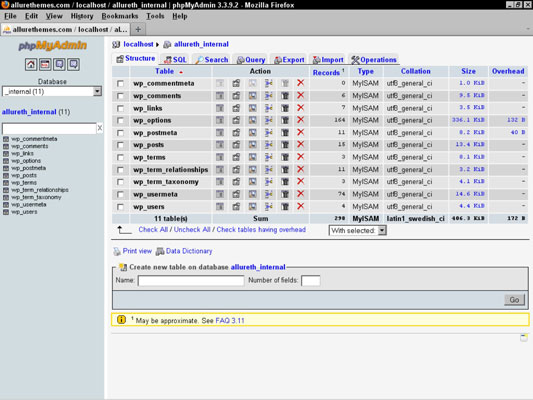Drop wp_posts table red X

coord(300,144)
